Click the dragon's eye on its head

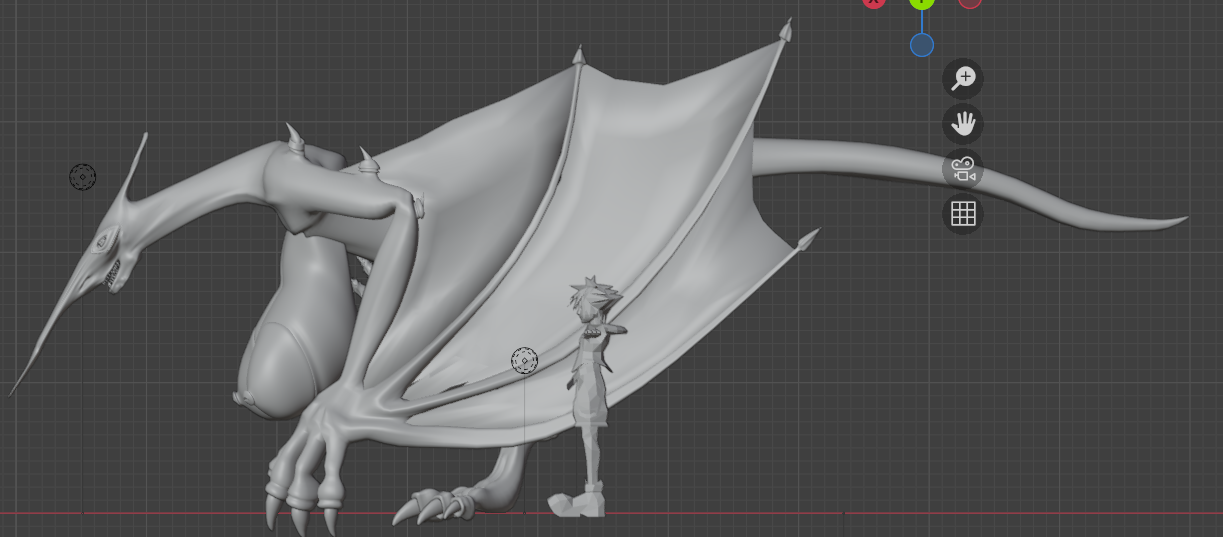pyautogui.click(x=104, y=241)
